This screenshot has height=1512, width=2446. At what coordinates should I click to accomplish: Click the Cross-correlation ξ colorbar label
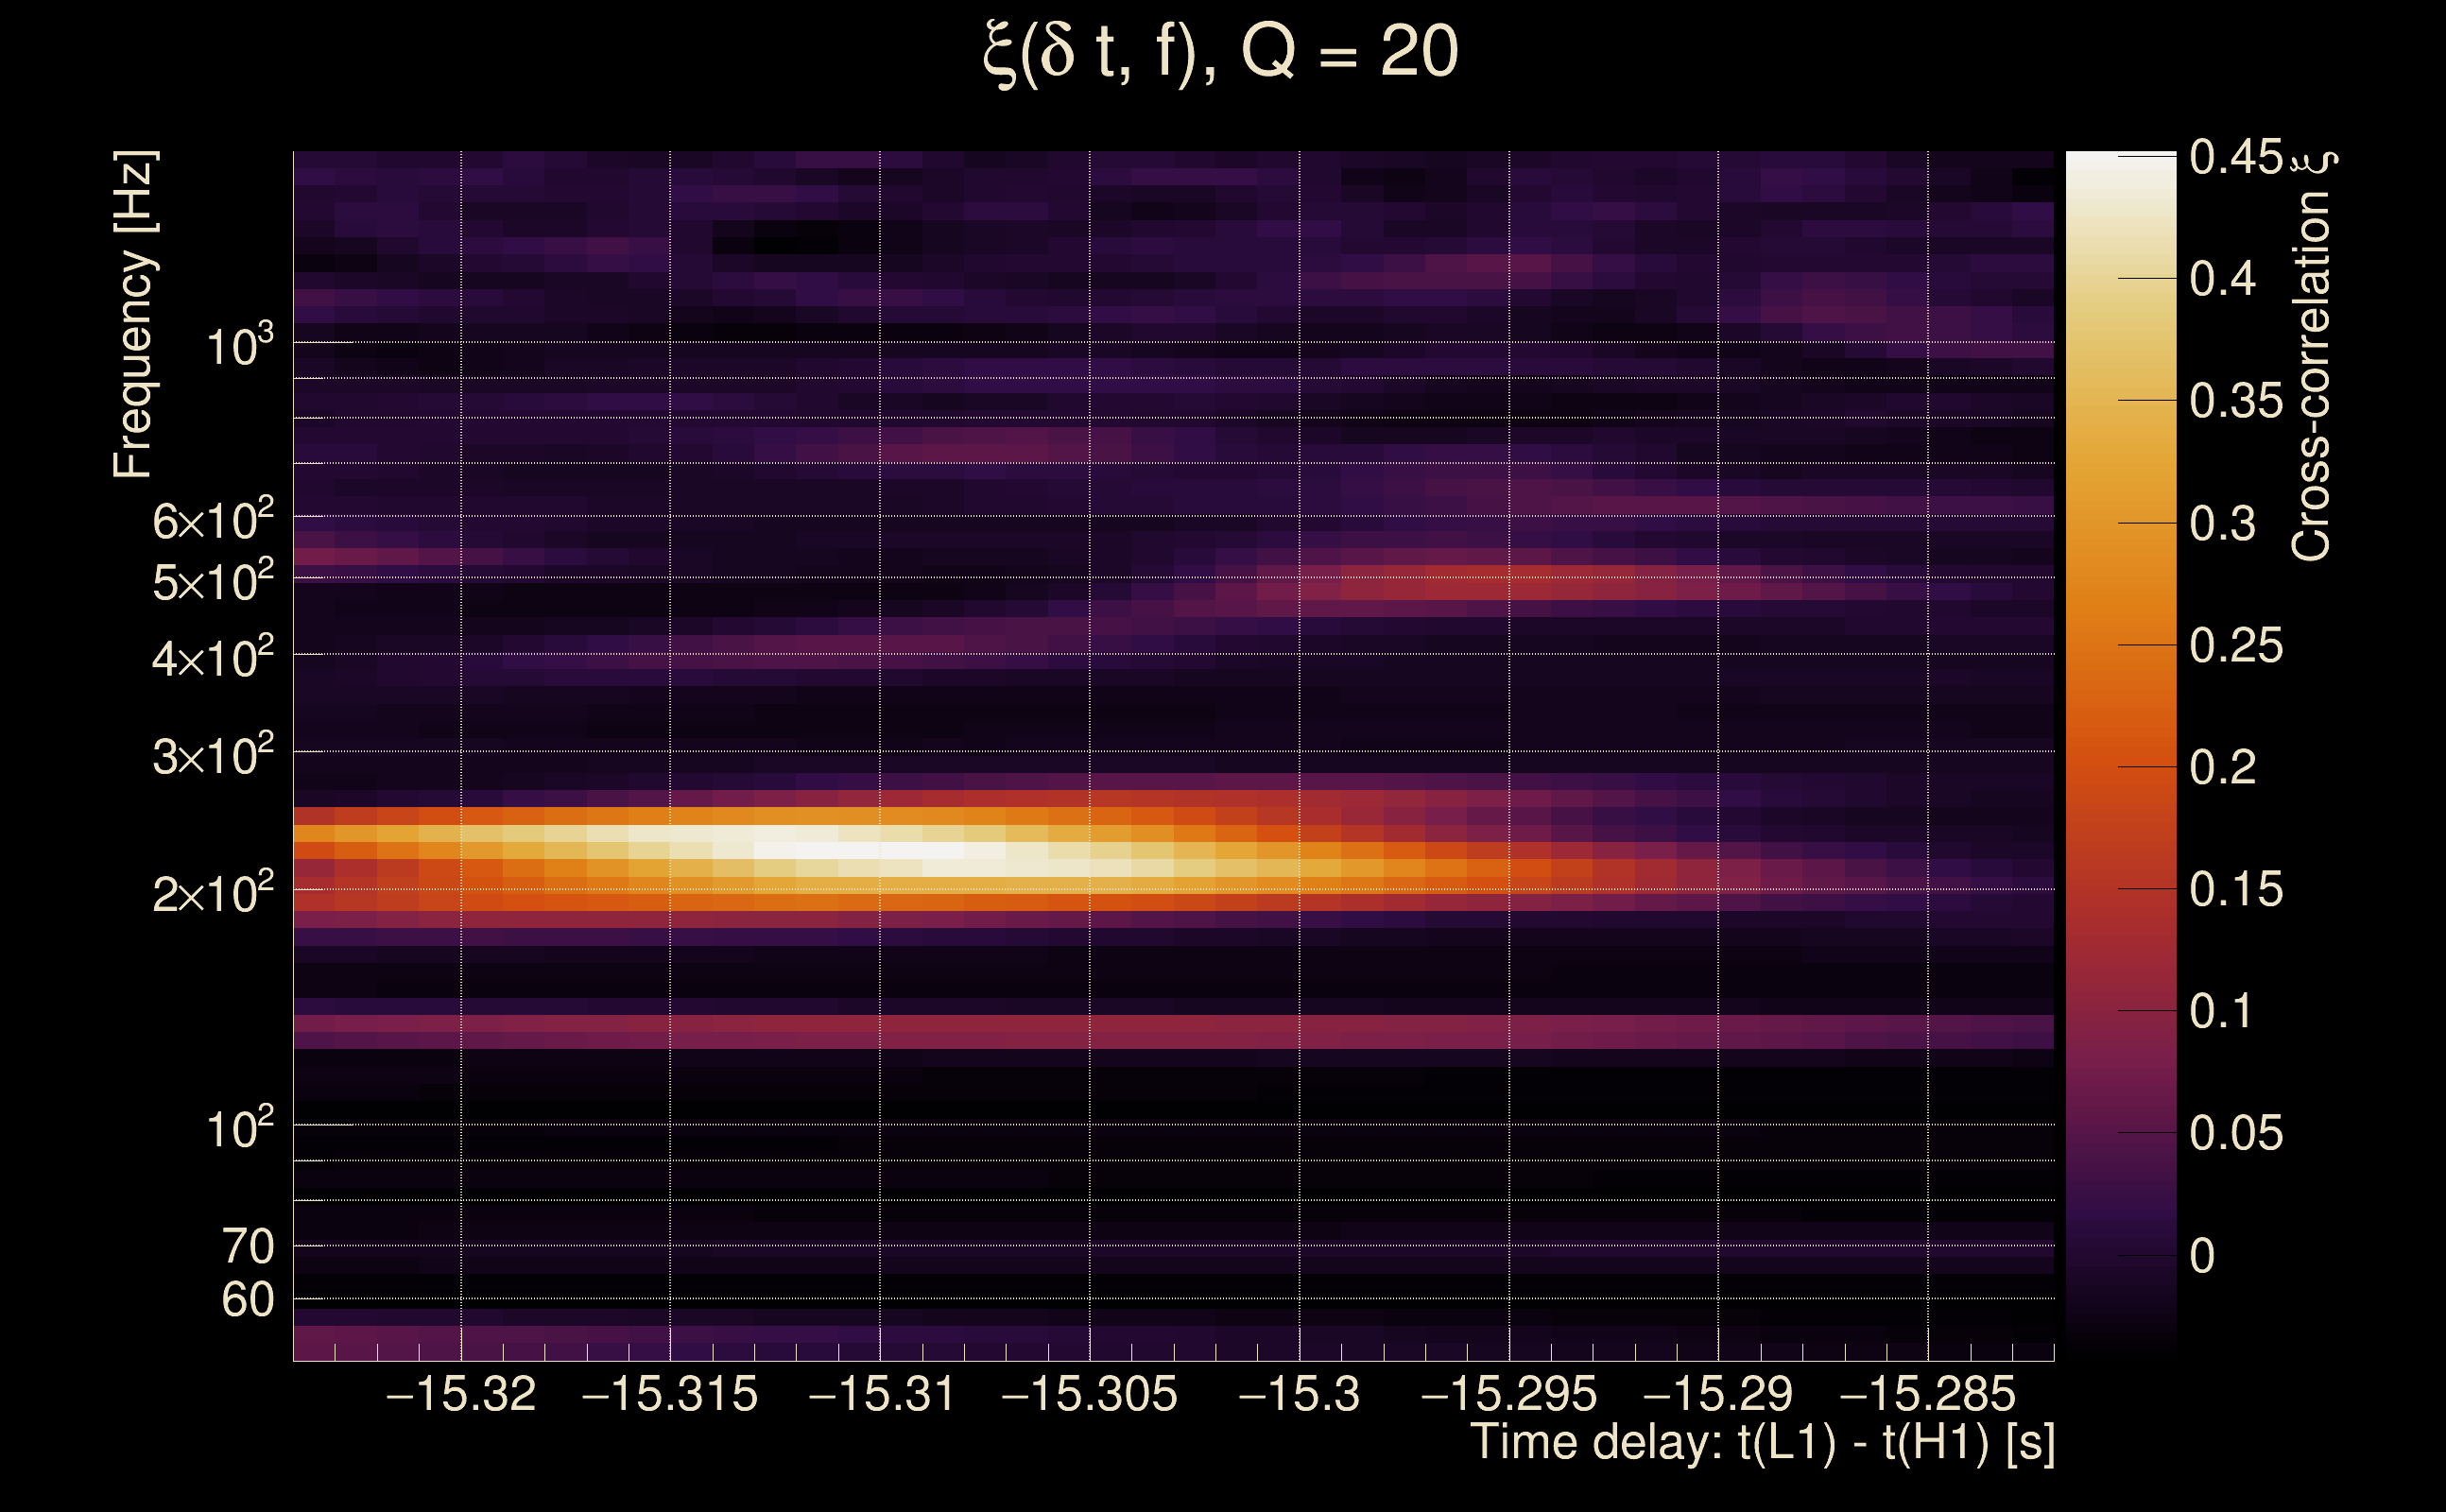(2312, 356)
